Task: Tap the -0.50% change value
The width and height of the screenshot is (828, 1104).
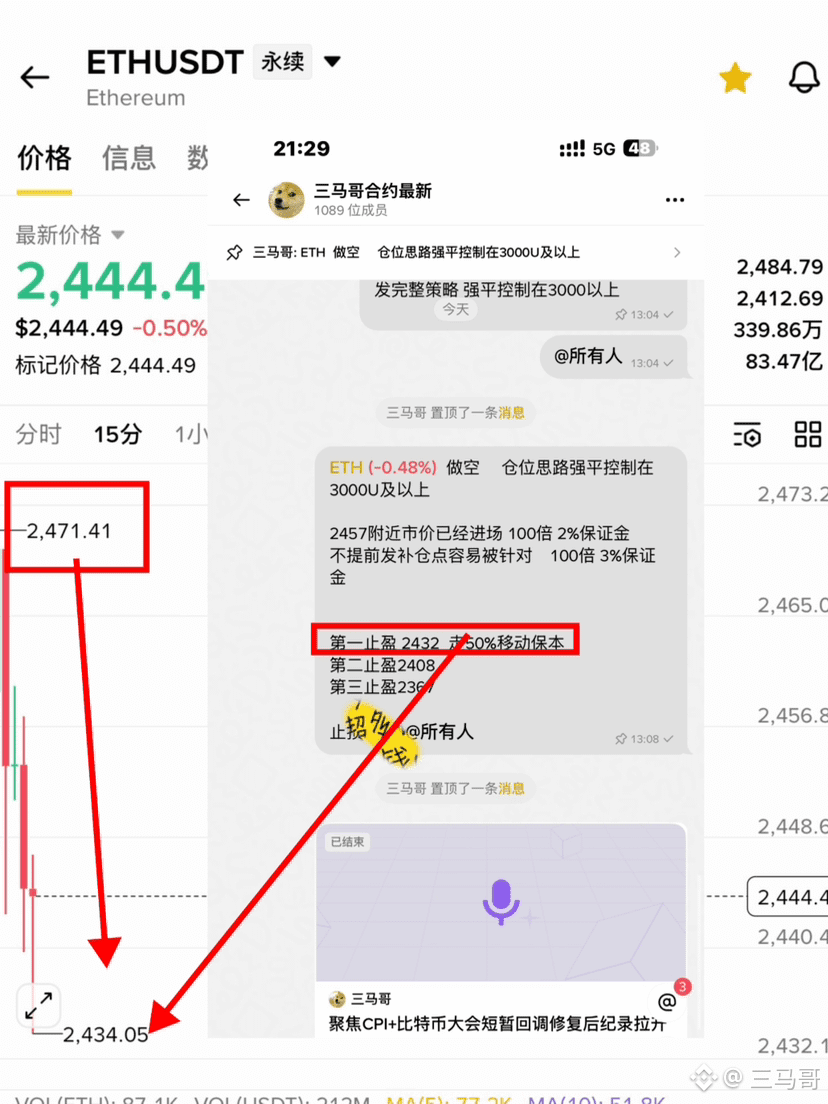Action: point(170,328)
